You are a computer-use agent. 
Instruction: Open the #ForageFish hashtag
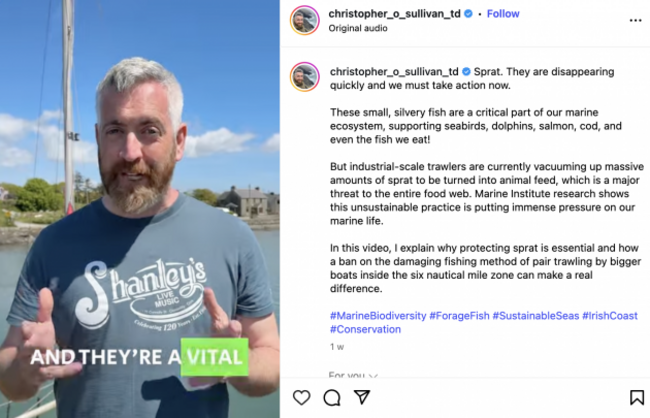[459, 316]
